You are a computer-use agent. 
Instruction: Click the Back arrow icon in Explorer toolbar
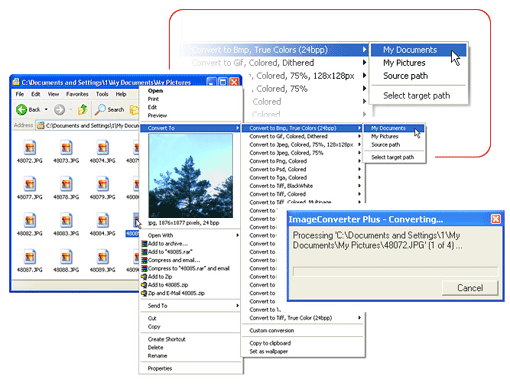point(21,109)
